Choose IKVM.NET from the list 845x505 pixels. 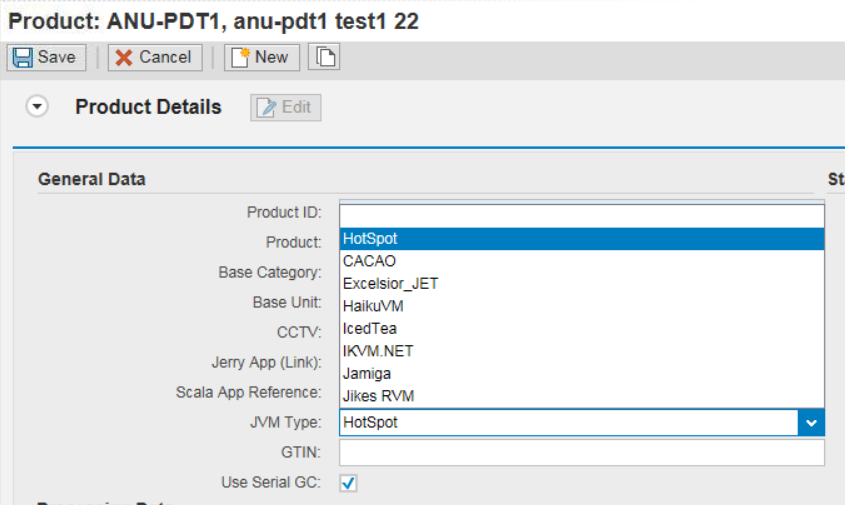[x=377, y=351]
